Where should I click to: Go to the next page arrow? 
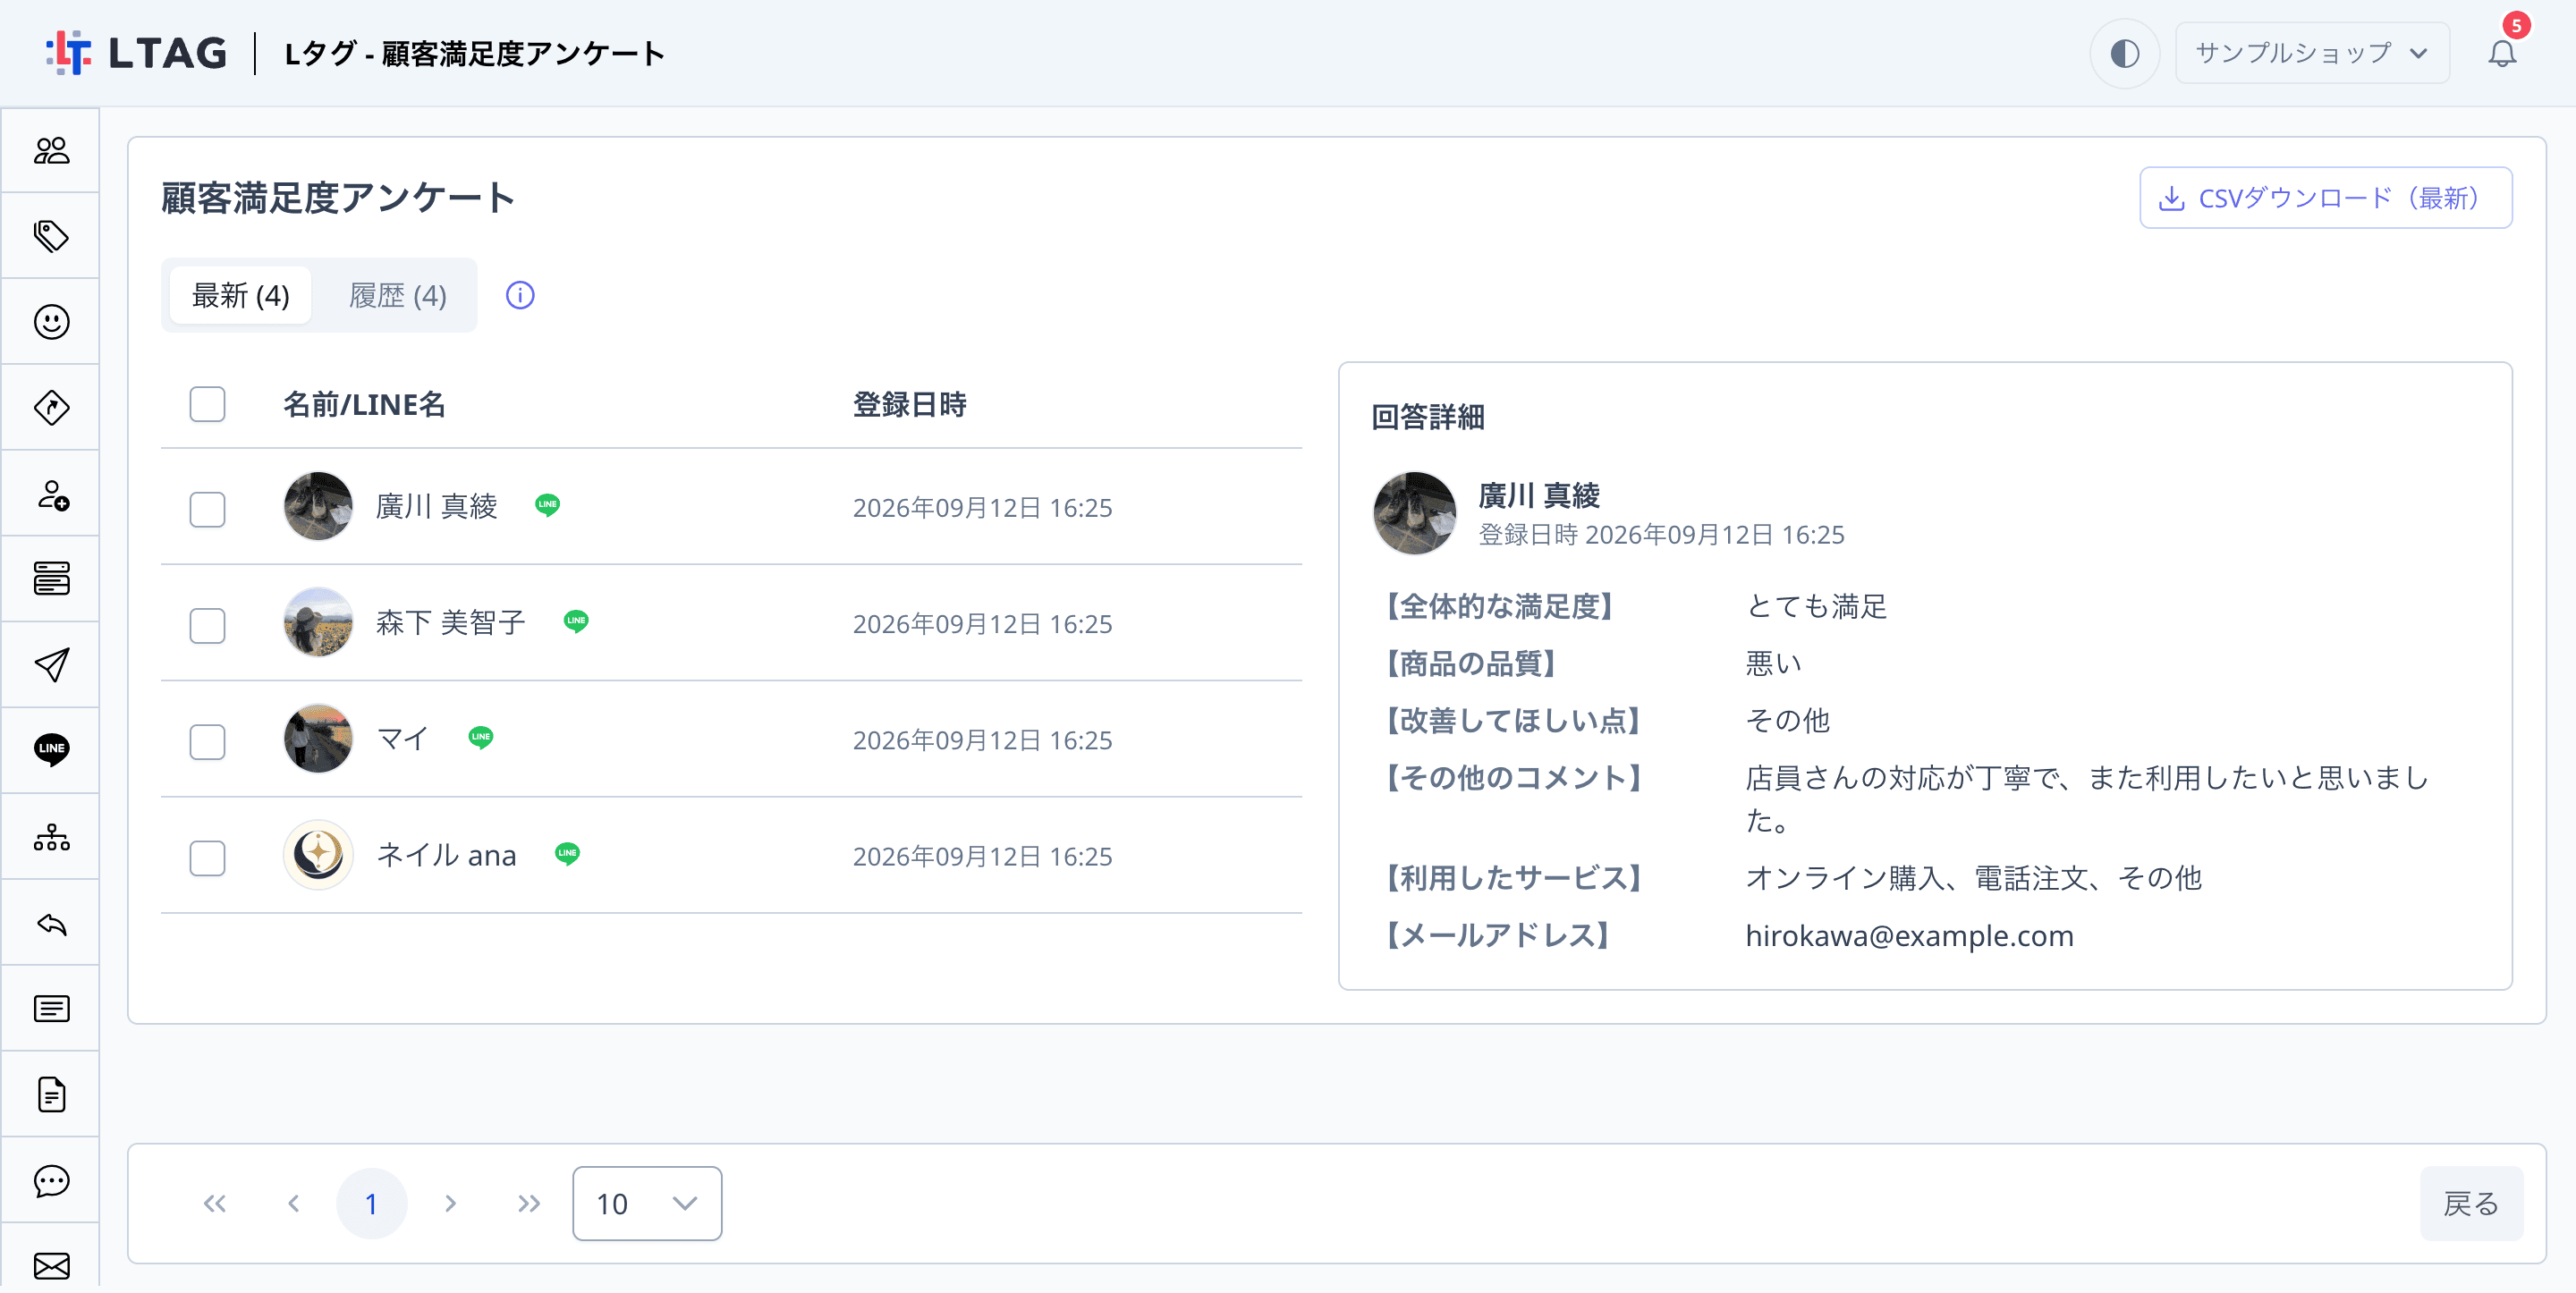pos(450,1203)
